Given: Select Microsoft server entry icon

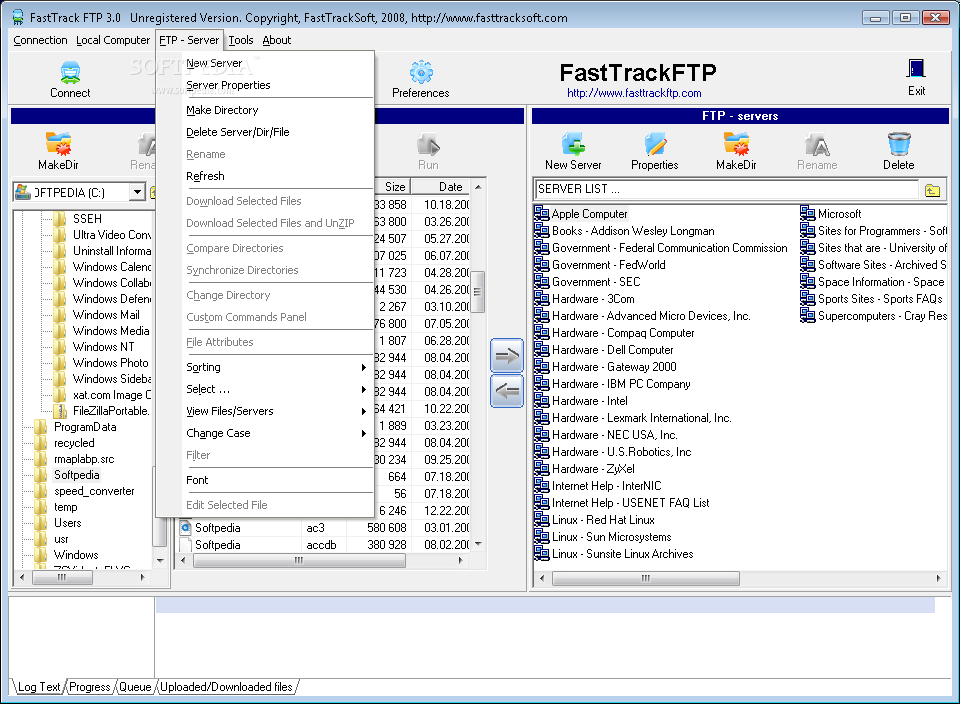Looking at the screenshot, I should (x=808, y=213).
